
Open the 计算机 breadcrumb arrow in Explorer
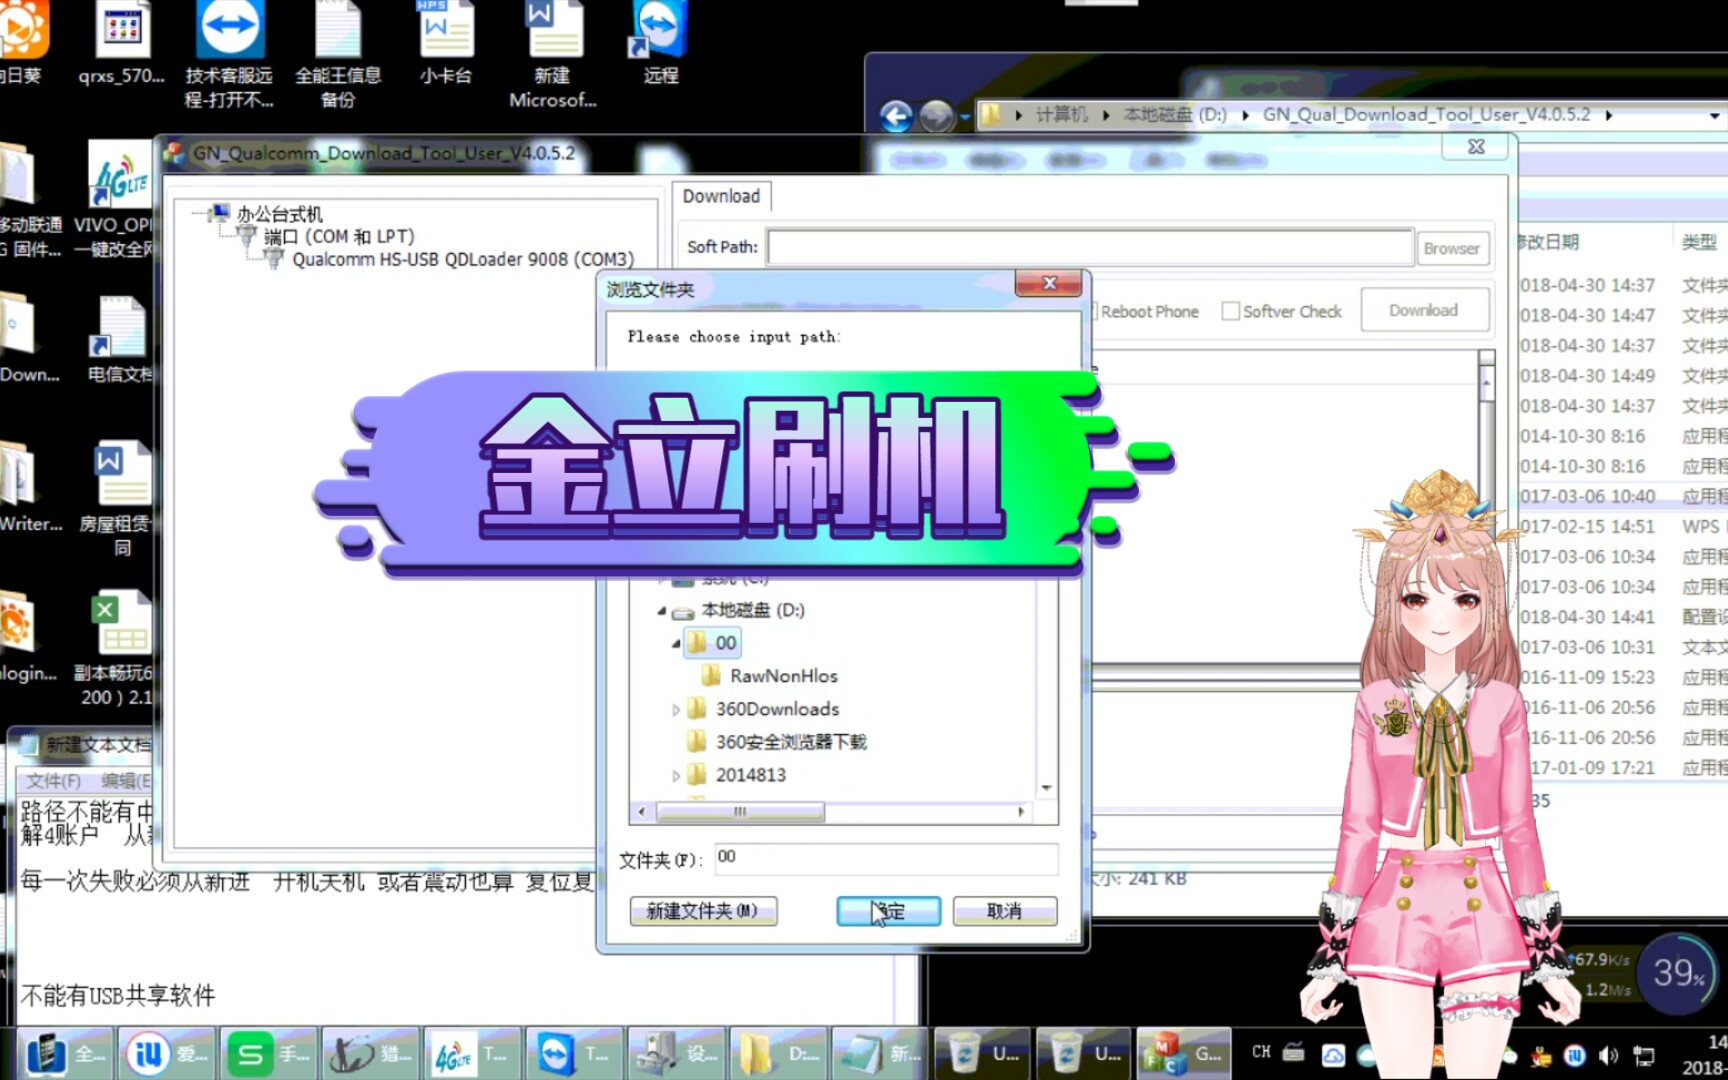click(x=1106, y=115)
